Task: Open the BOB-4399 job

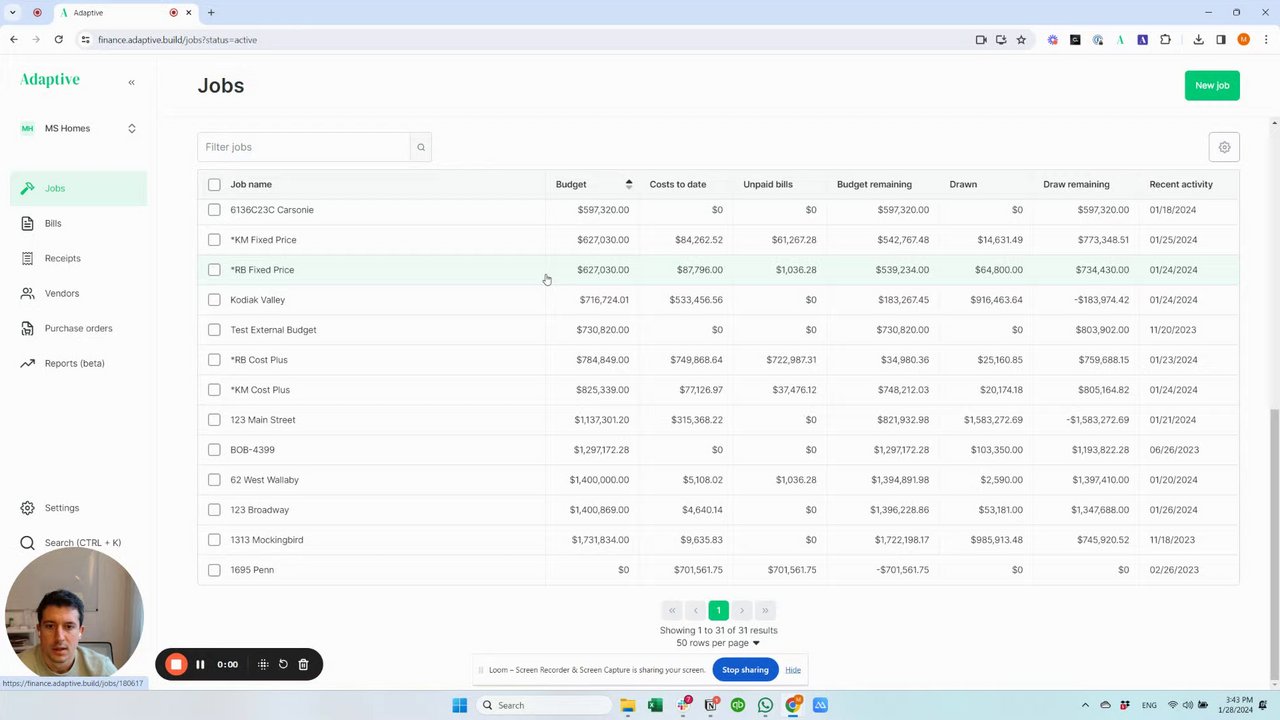Action: coord(252,450)
